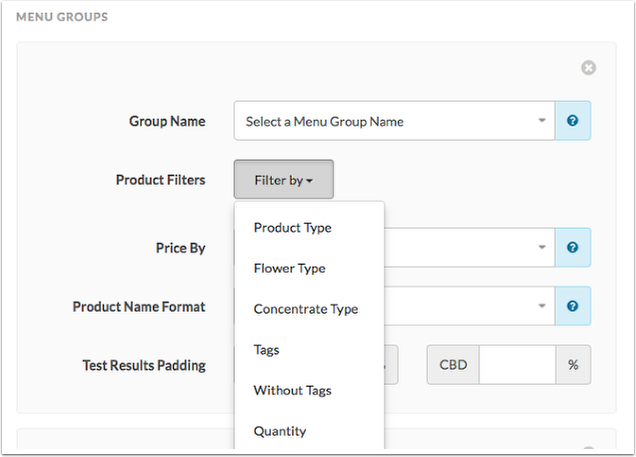636x457 pixels.
Task: Choose Quantity in the filter list
Action: coord(279,431)
